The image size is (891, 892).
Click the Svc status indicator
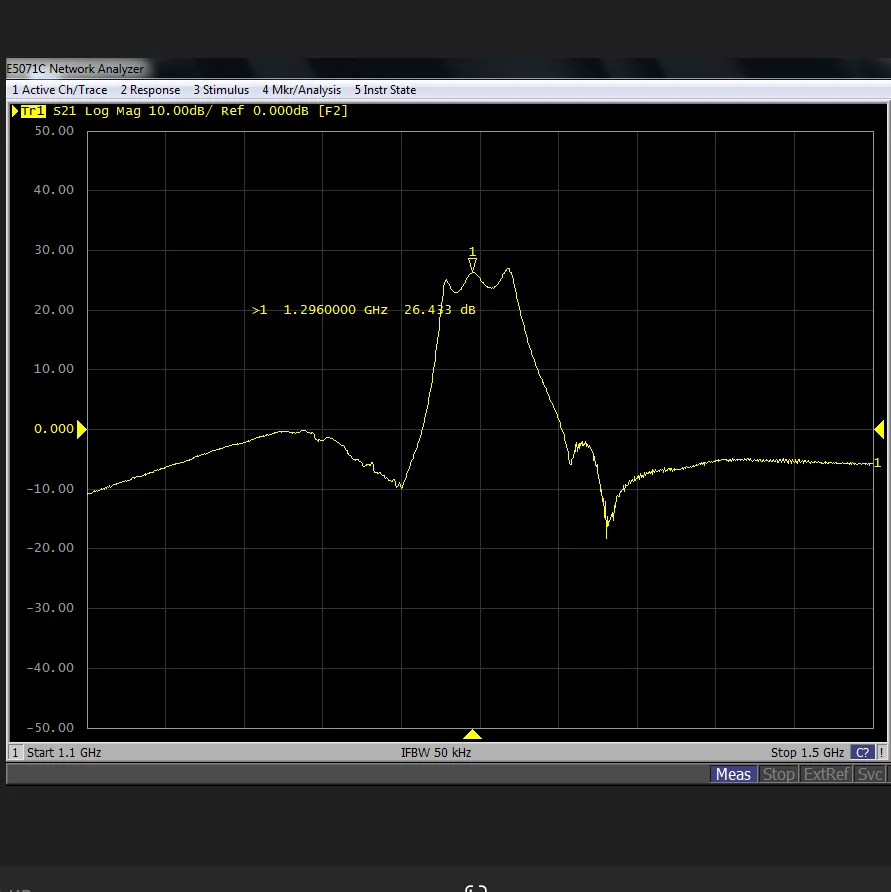click(870, 774)
